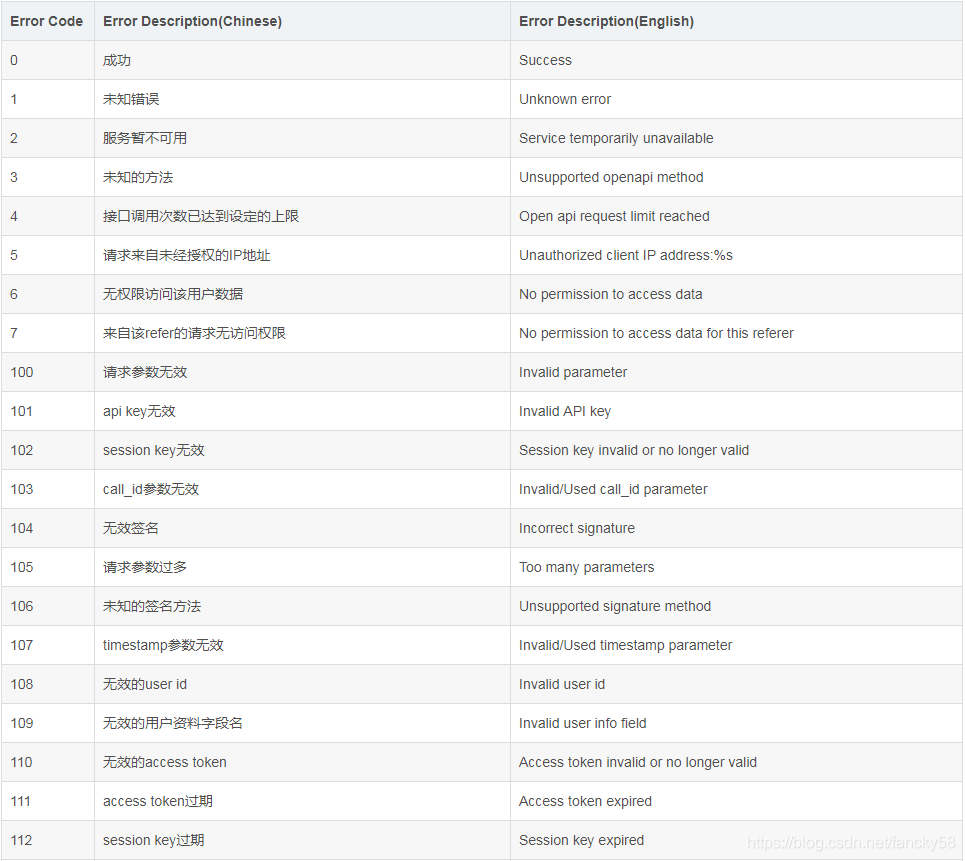The width and height of the screenshot is (965, 861).
Task: Click the Chinese cell '服务暂不可用'
Action: [x=302, y=138]
